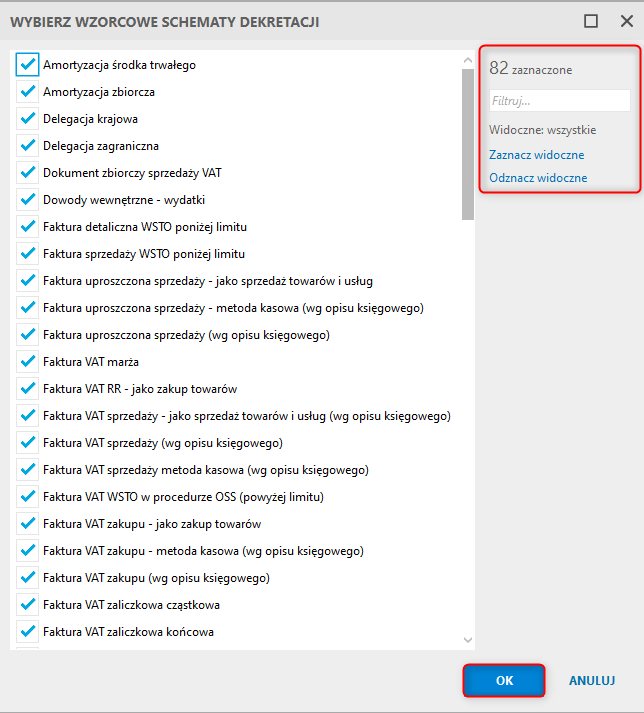Select Faktura VAT sprzedaży metoda kasowa text
Screen dimensions: 644x713
(x=206, y=470)
